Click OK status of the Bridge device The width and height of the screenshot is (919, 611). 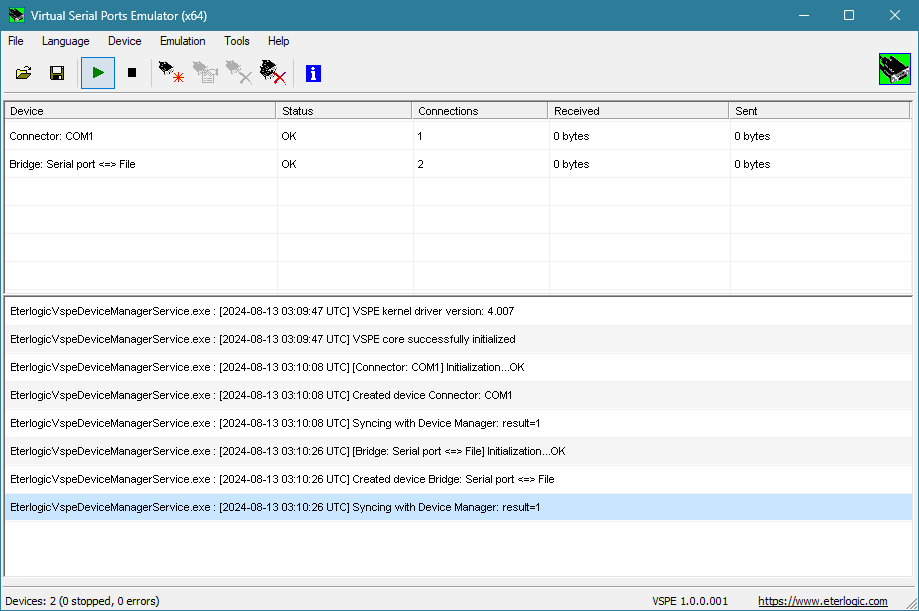pyautogui.click(x=289, y=164)
